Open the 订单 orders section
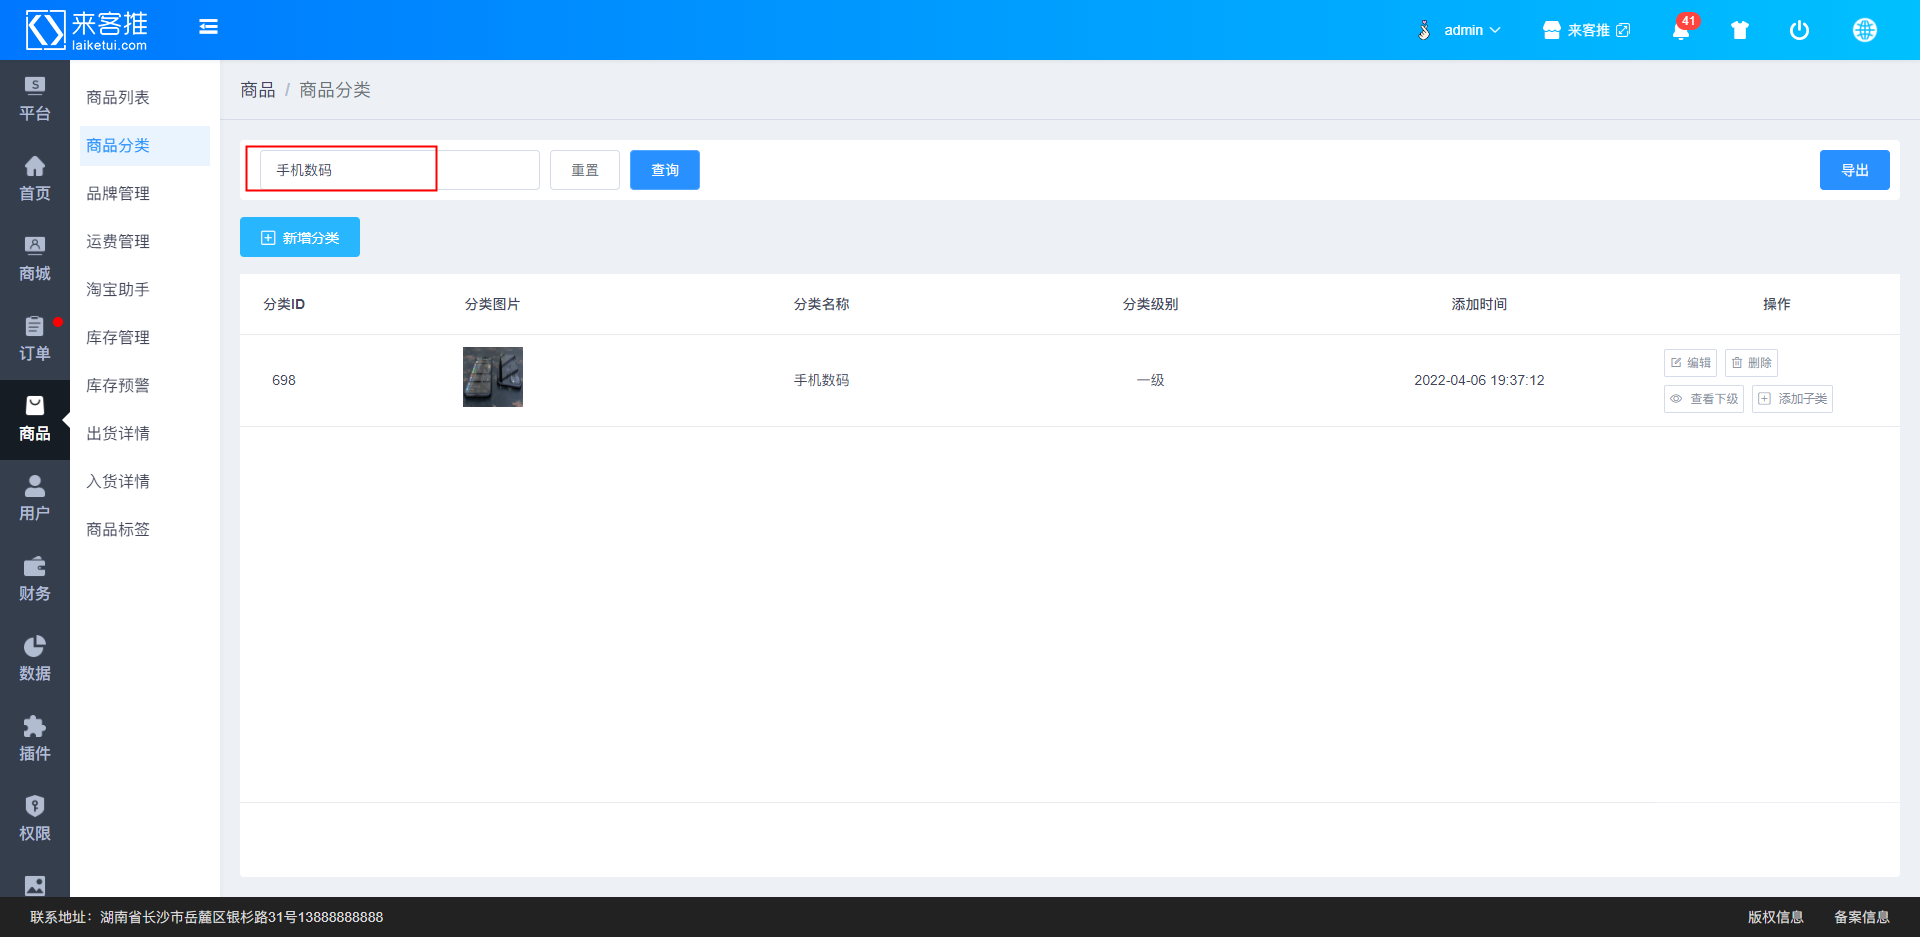Image resolution: width=1920 pixels, height=937 pixels. 35,340
